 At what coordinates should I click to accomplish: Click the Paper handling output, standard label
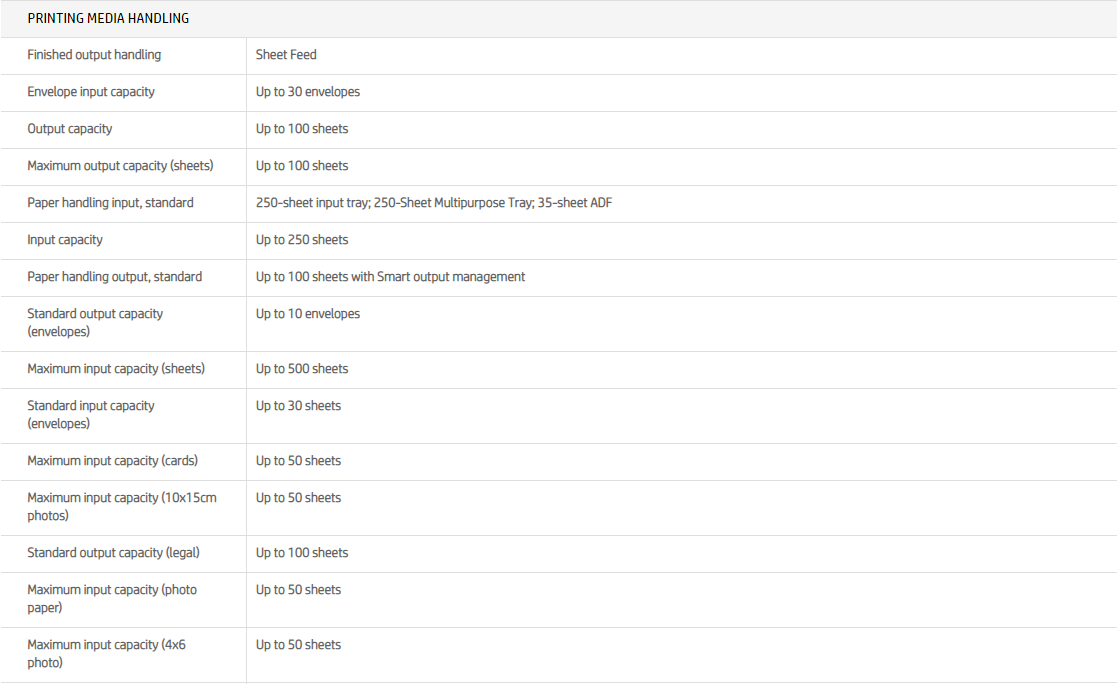(x=114, y=277)
